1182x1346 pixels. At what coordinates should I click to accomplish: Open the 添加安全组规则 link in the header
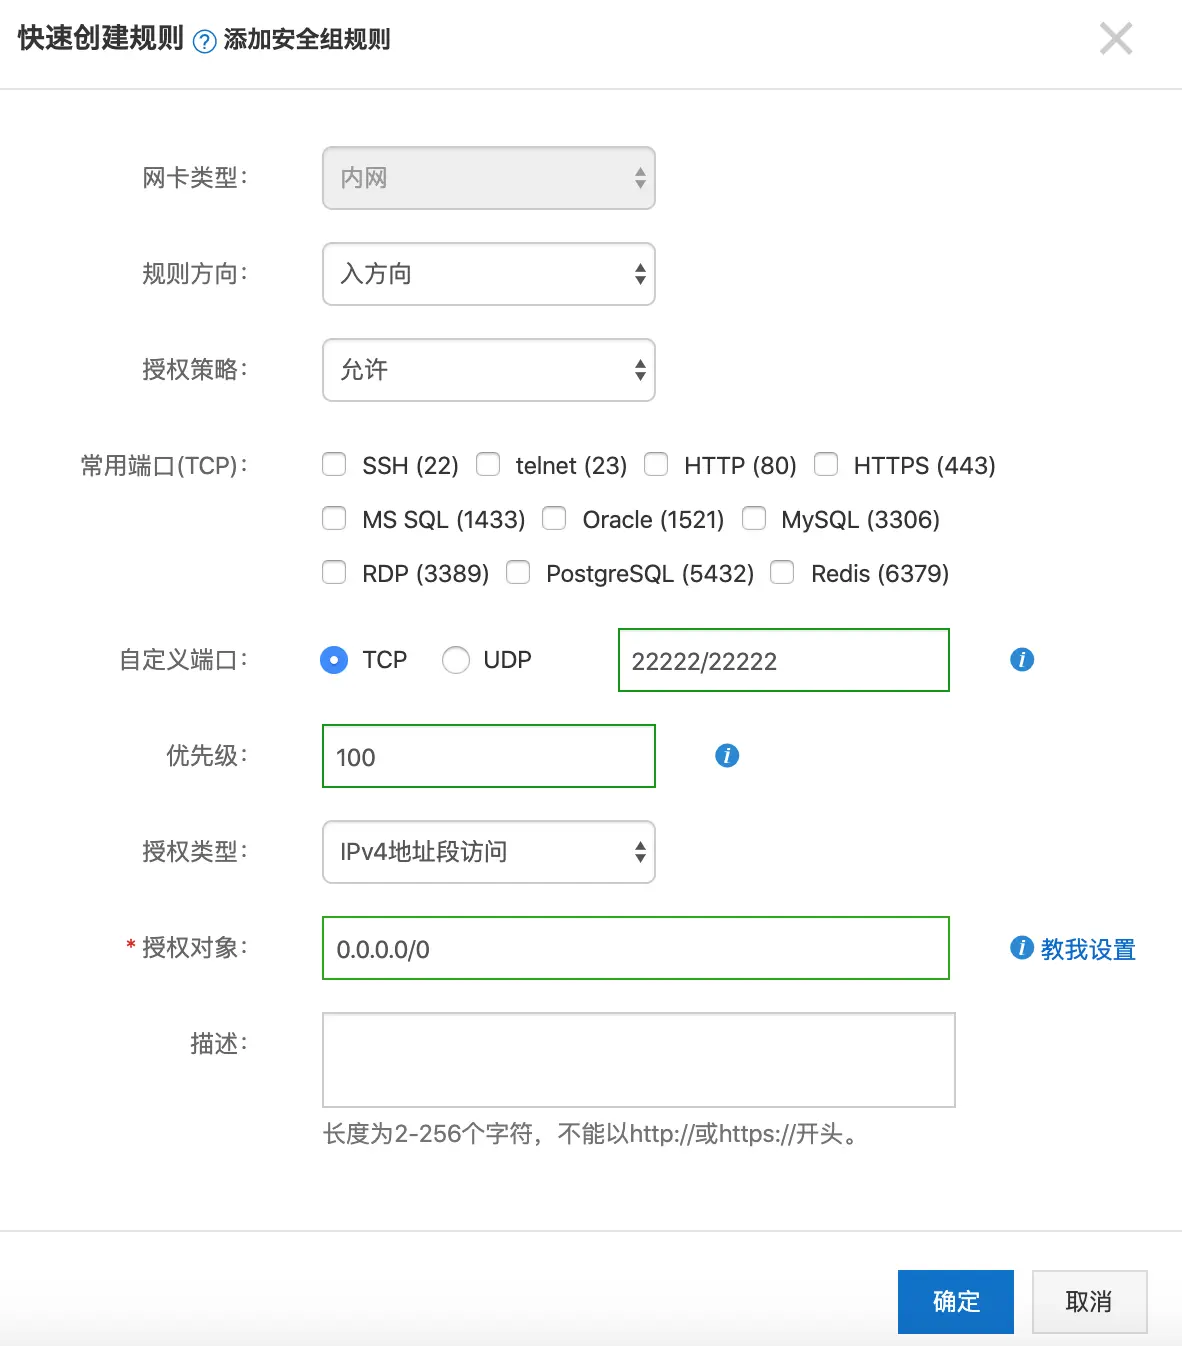pos(307,39)
